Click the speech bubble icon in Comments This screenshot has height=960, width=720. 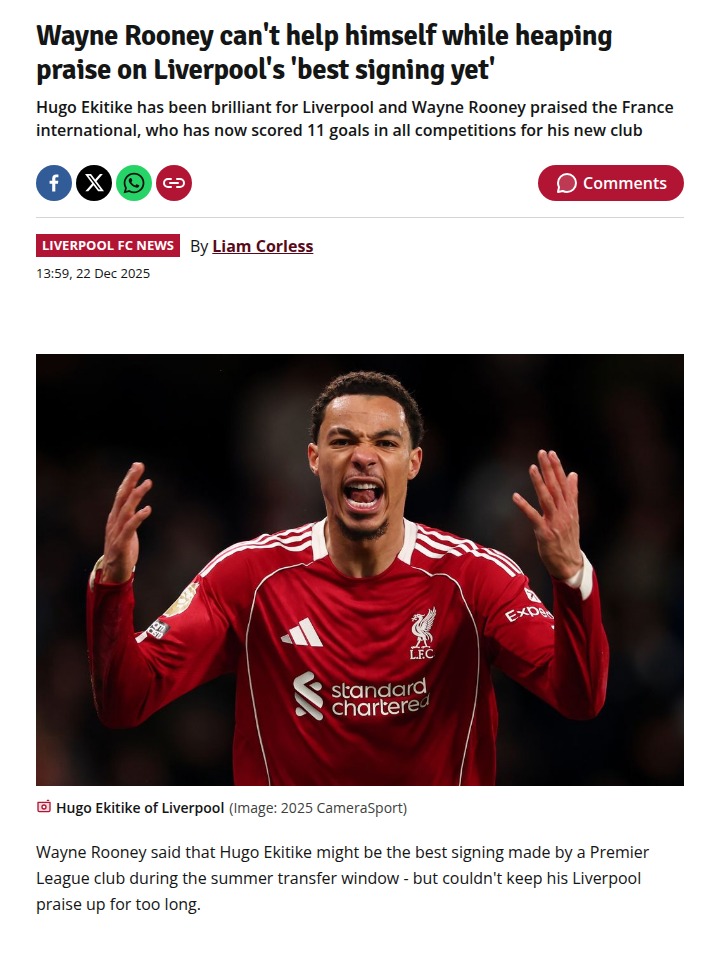point(566,183)
